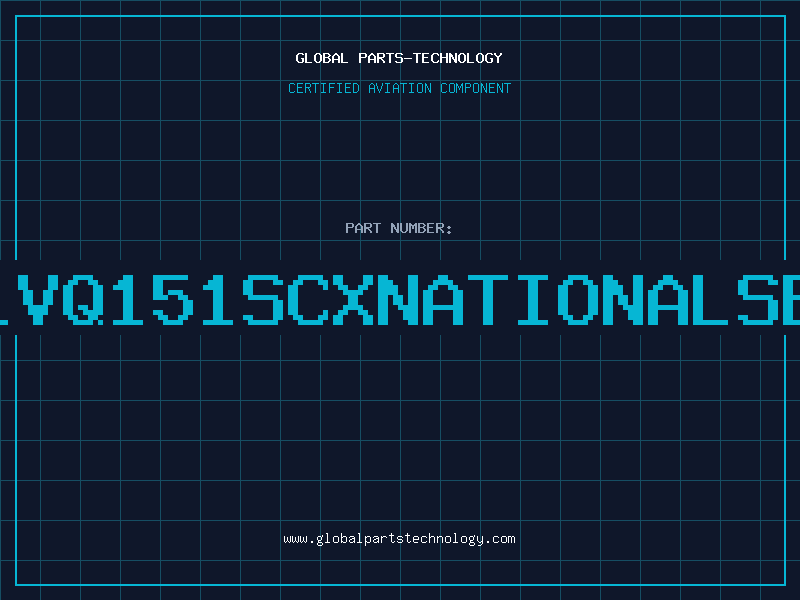
Task: Click the VQ151 portion of part number
Action: 128,300
